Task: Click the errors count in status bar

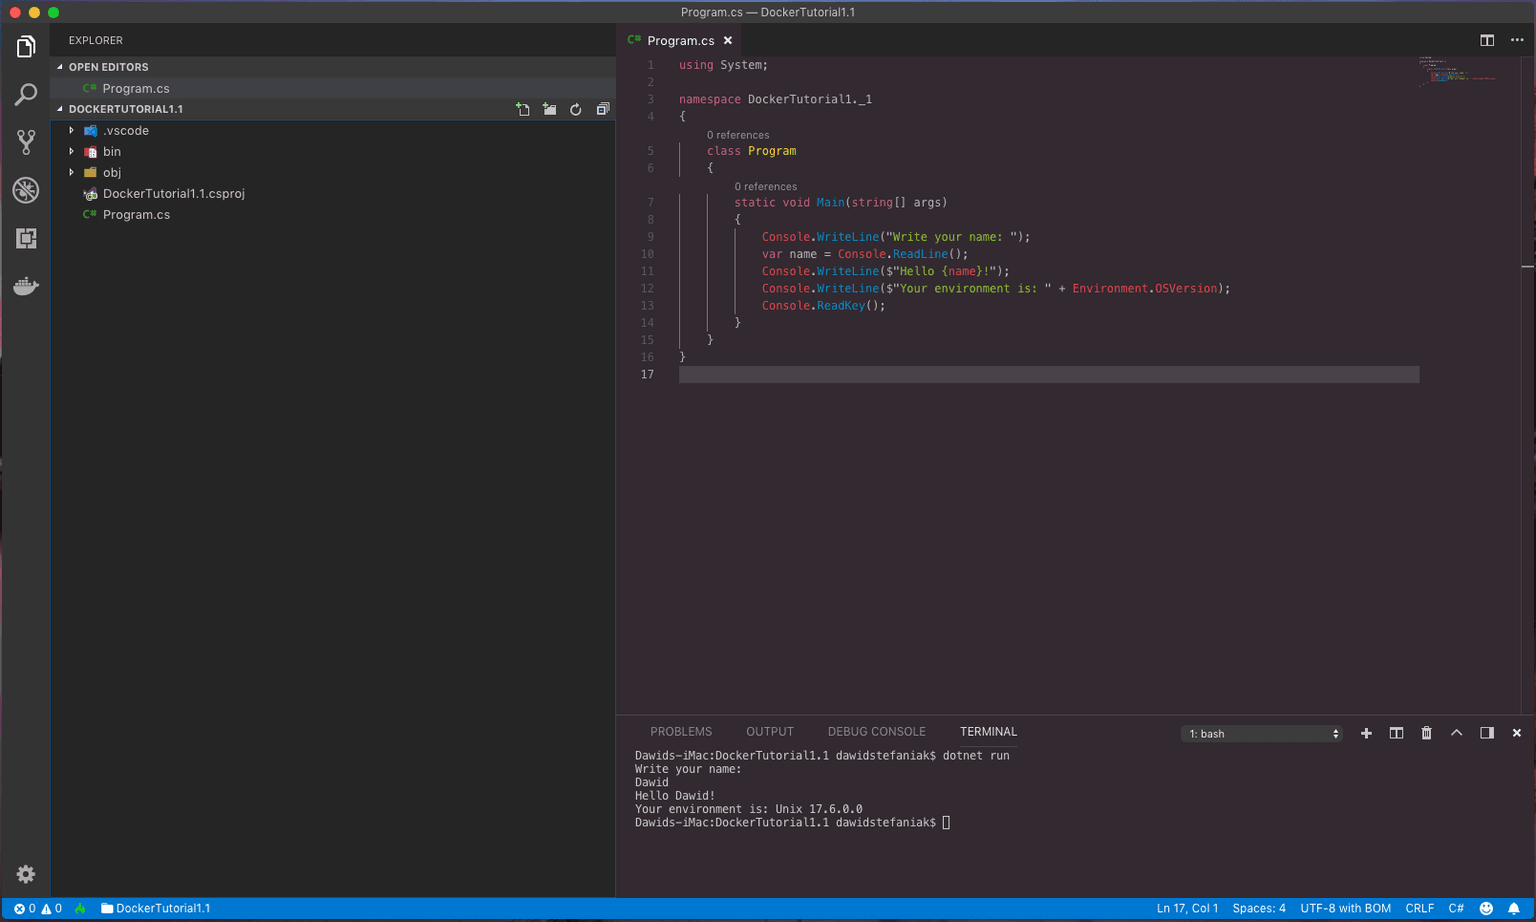Action: [25, 908]
